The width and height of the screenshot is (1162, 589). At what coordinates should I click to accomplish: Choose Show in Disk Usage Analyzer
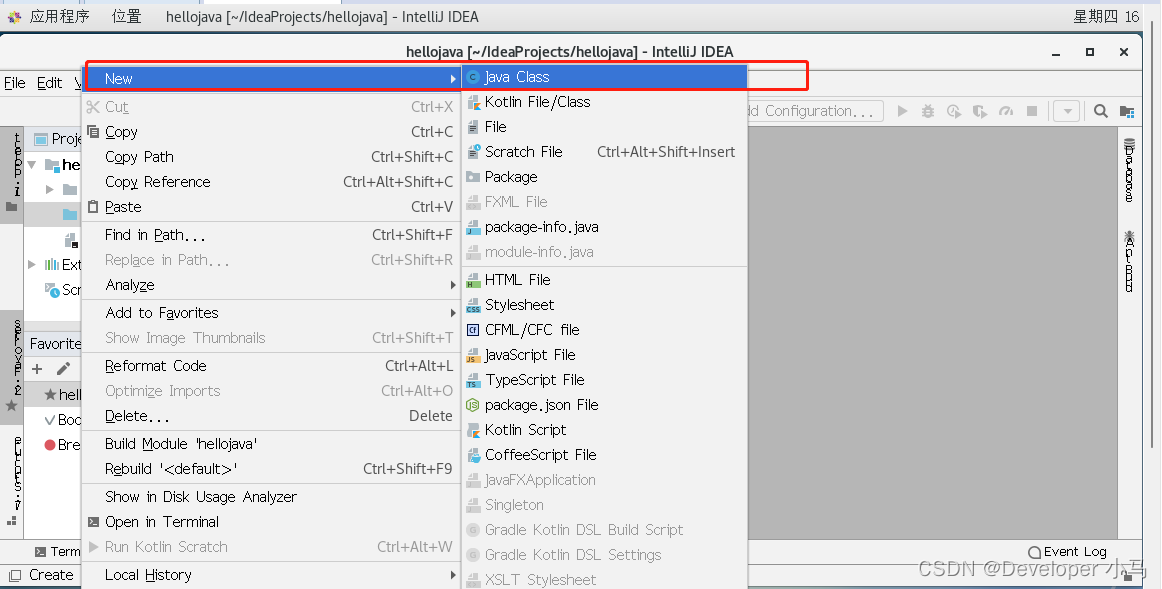(x=271, y=497)
